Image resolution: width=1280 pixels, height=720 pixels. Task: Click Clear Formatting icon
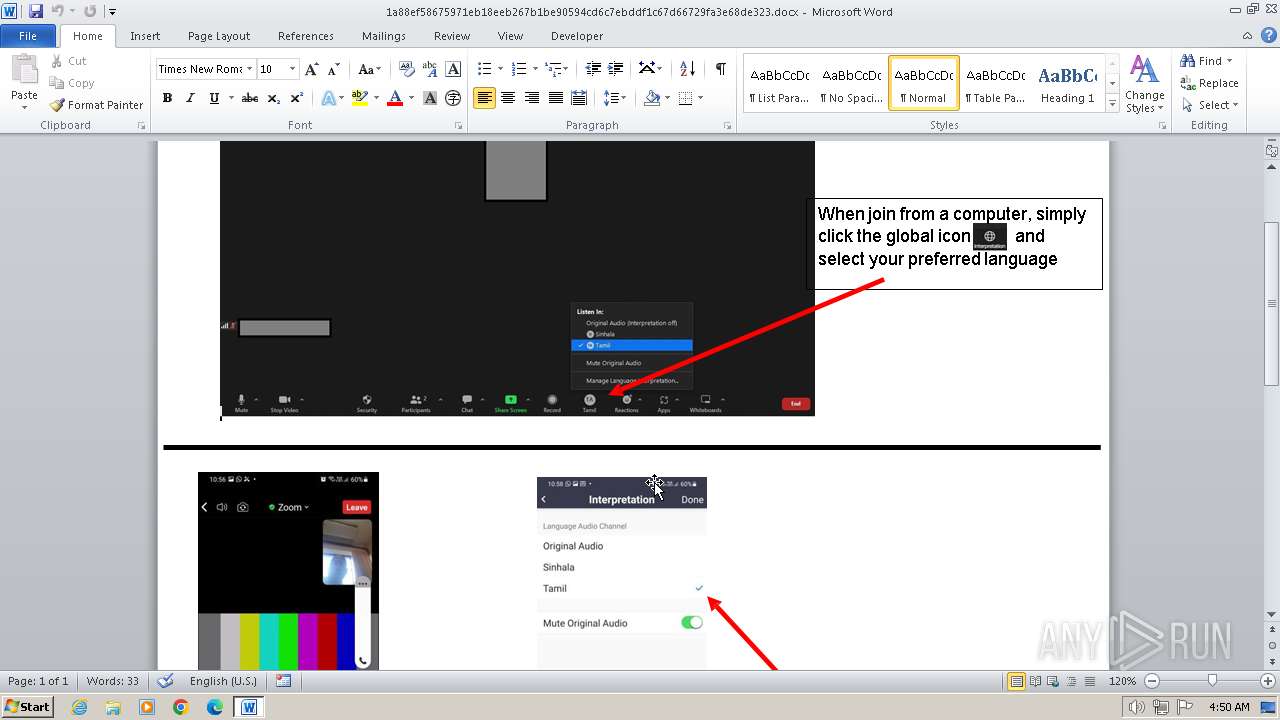(x=407, y=69)
